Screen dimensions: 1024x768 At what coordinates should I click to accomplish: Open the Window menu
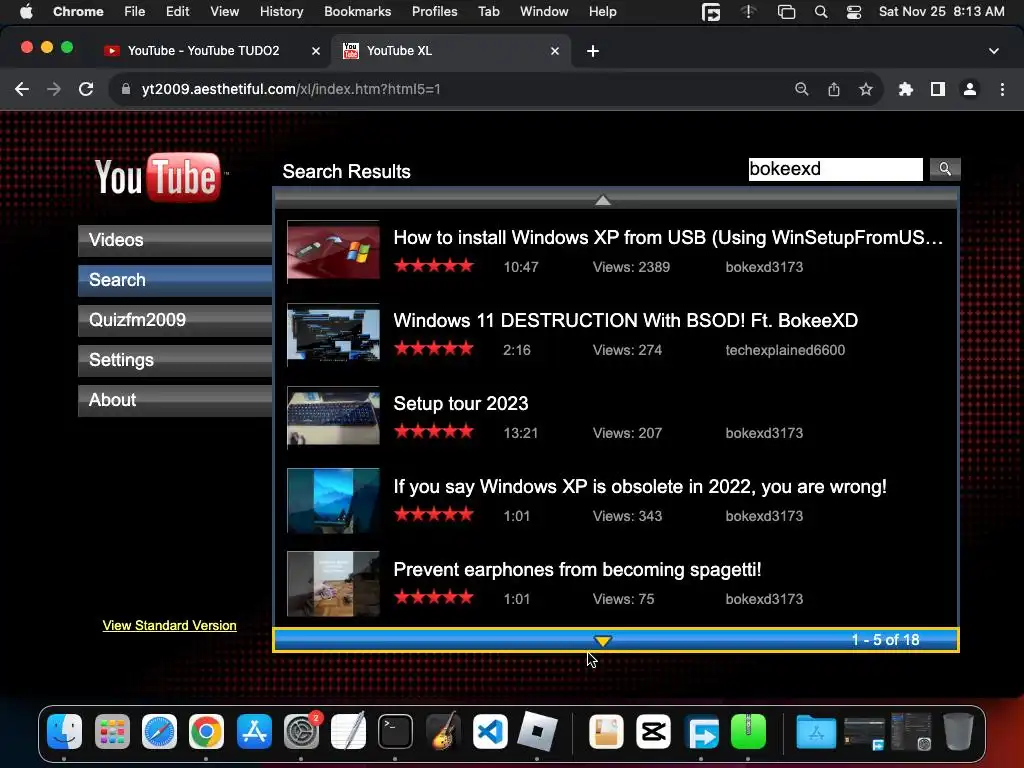[544, 12]
